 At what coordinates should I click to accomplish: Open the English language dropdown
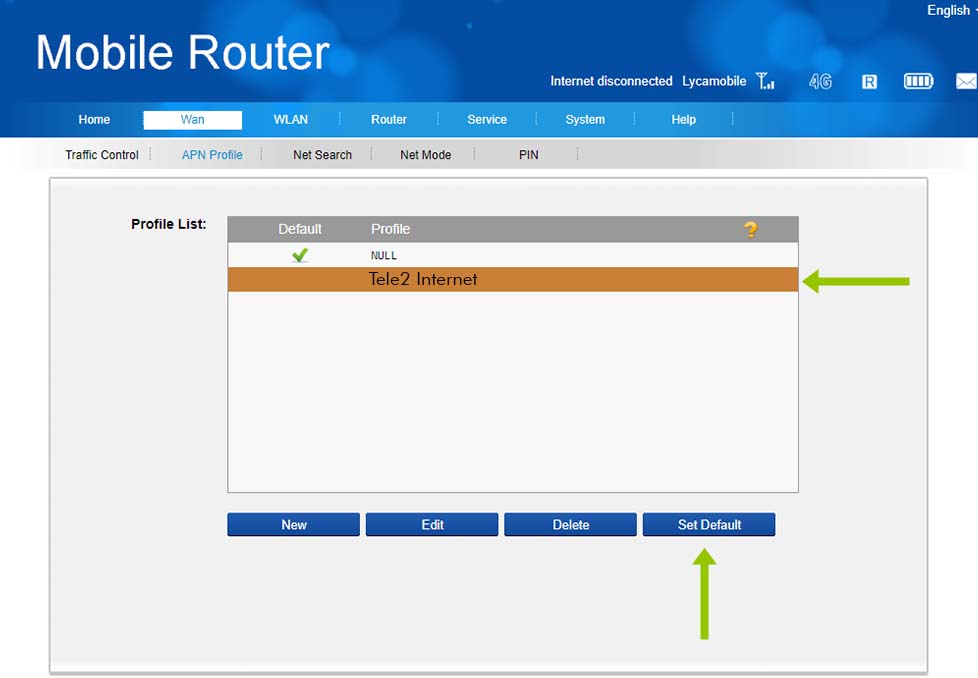pyautogui.click(x=951, y=10)
